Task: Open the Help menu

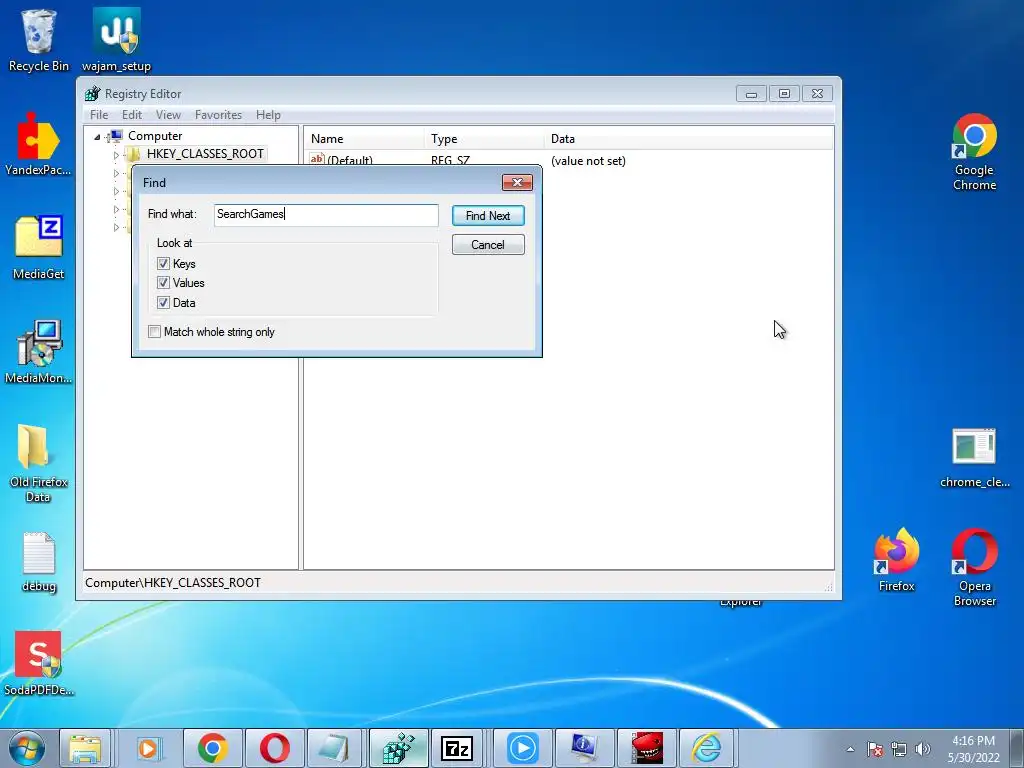Action: tap(268, 115)
